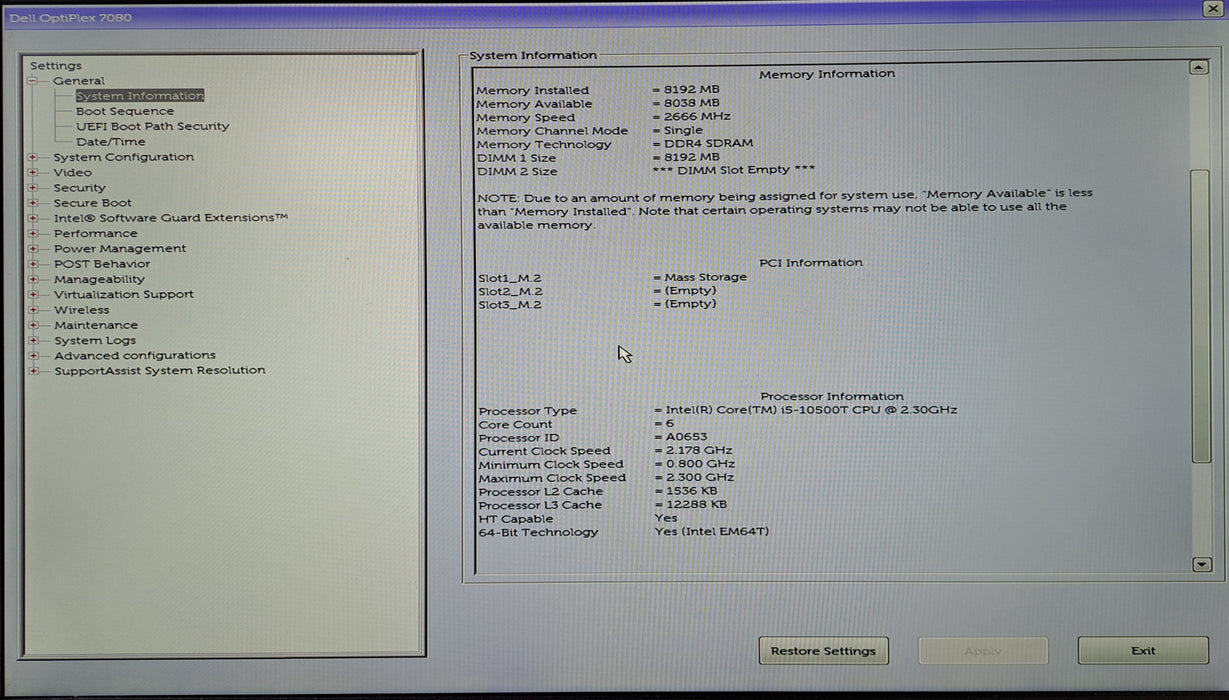This screenshot has height=700, width=1229.
Task: Click the DIMM Slot Empty text
Action: (734, 170)
